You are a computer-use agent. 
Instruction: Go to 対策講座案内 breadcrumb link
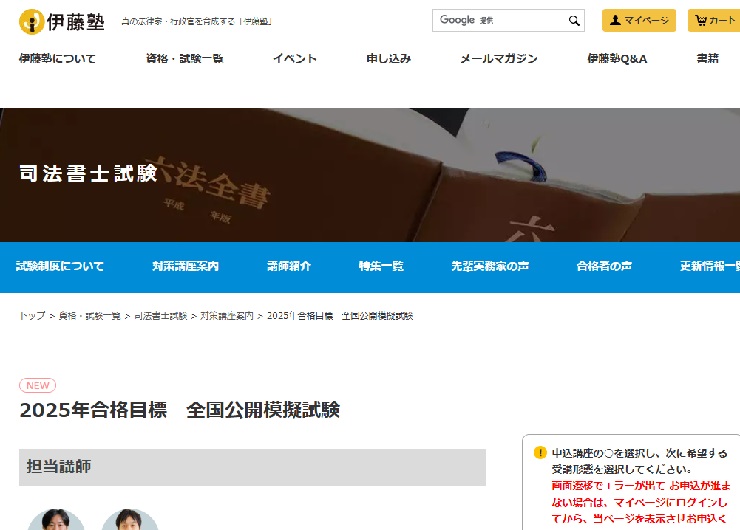[x=227, y=316]
